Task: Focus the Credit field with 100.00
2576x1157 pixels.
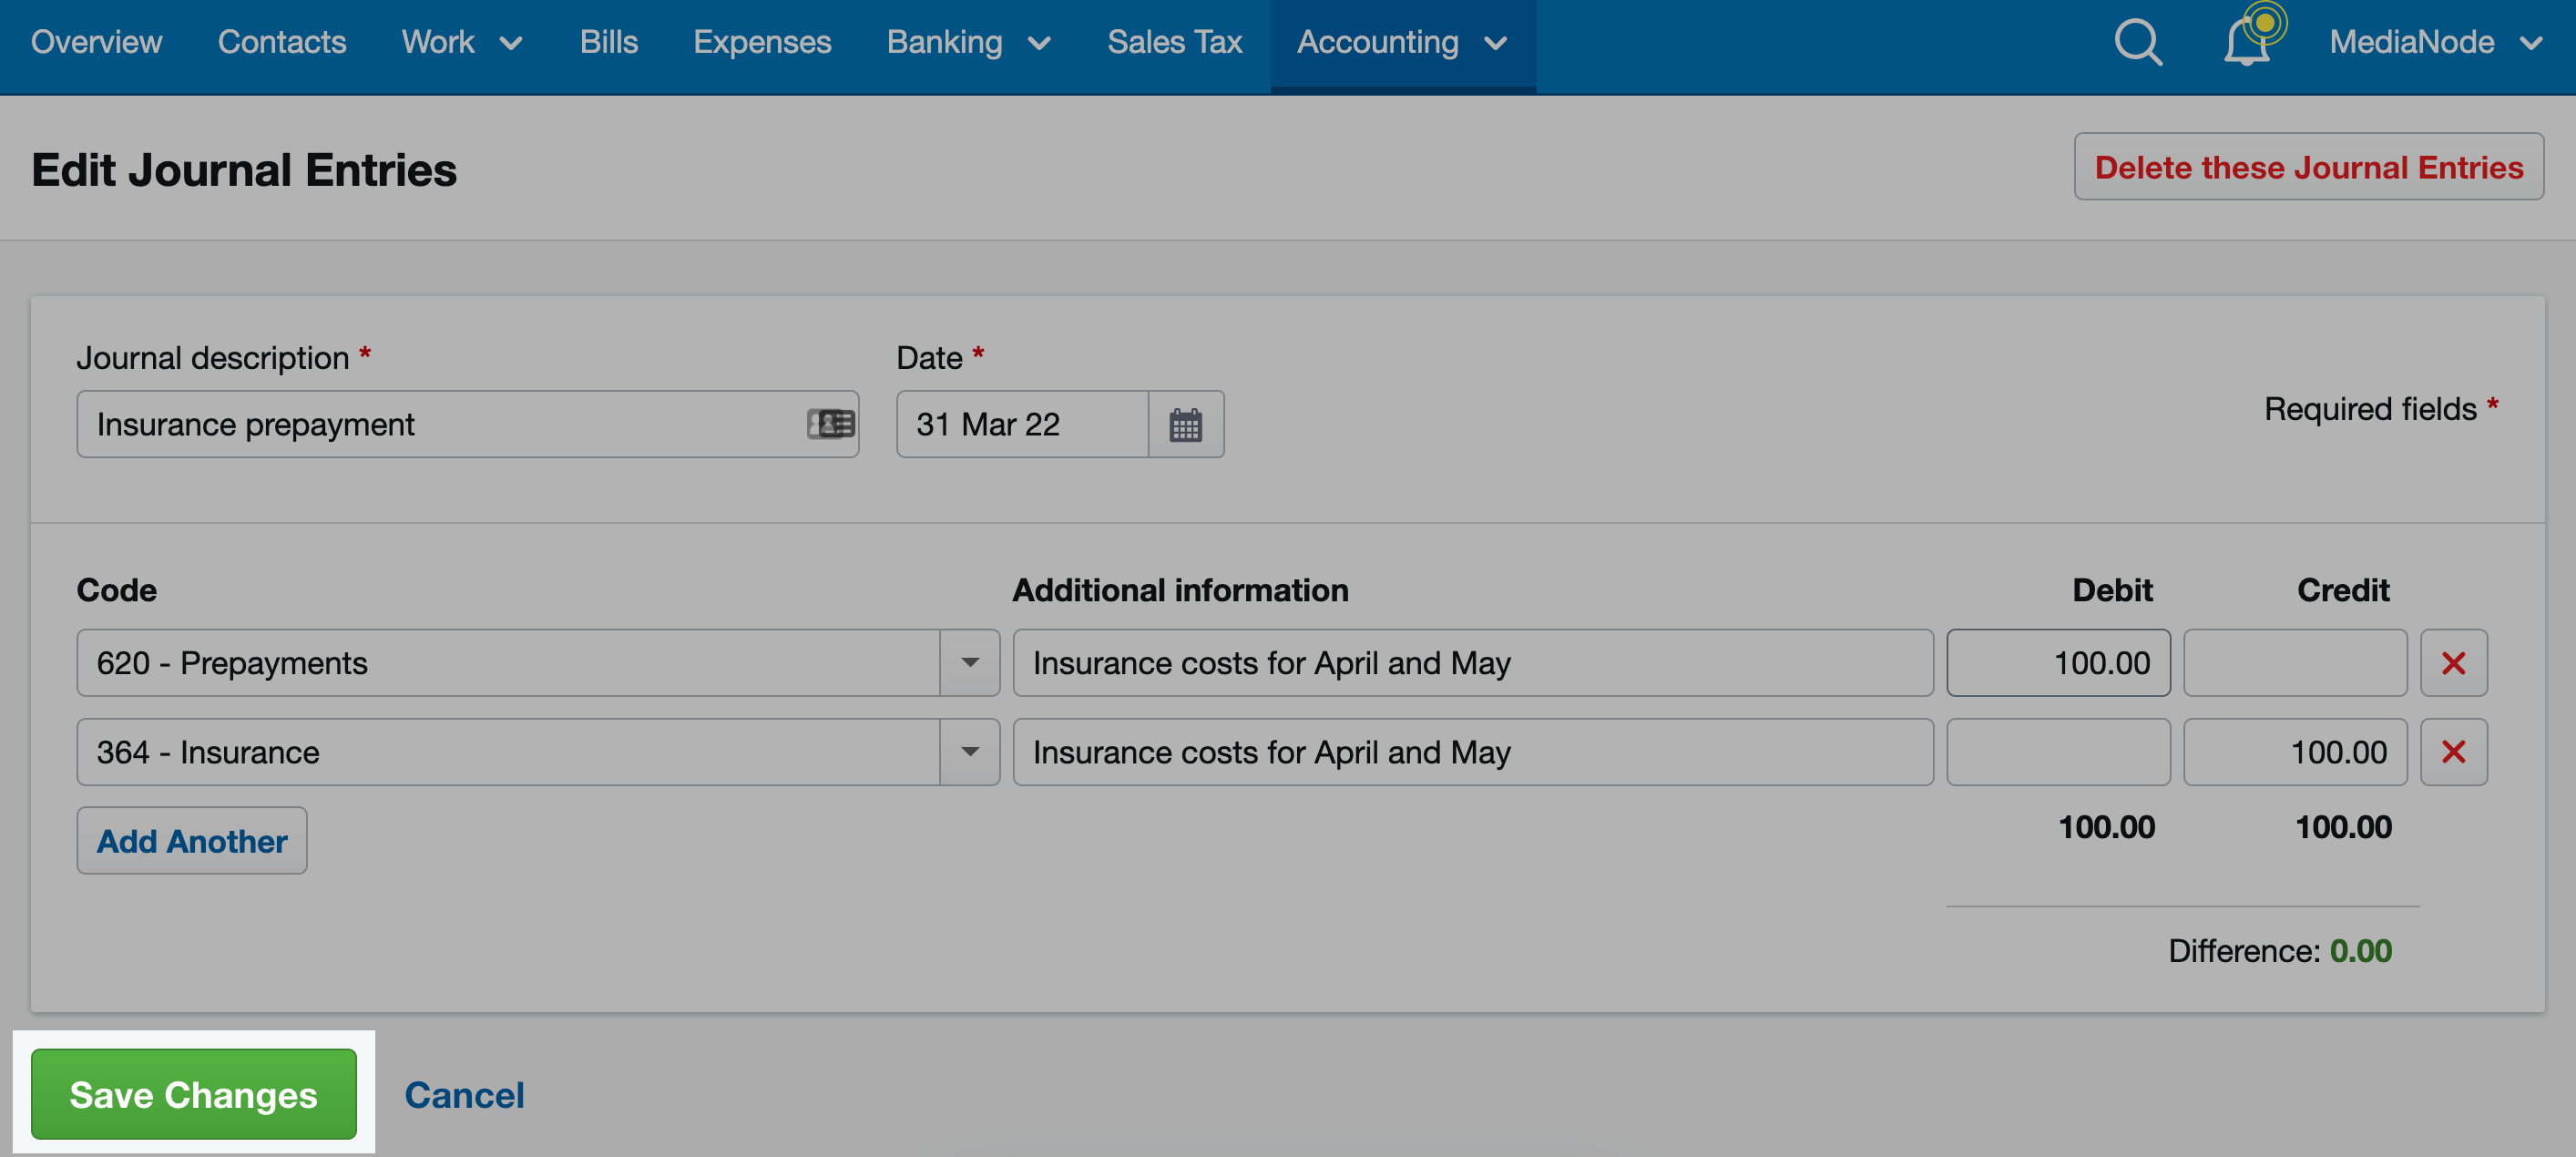Action: [2295, 752]
